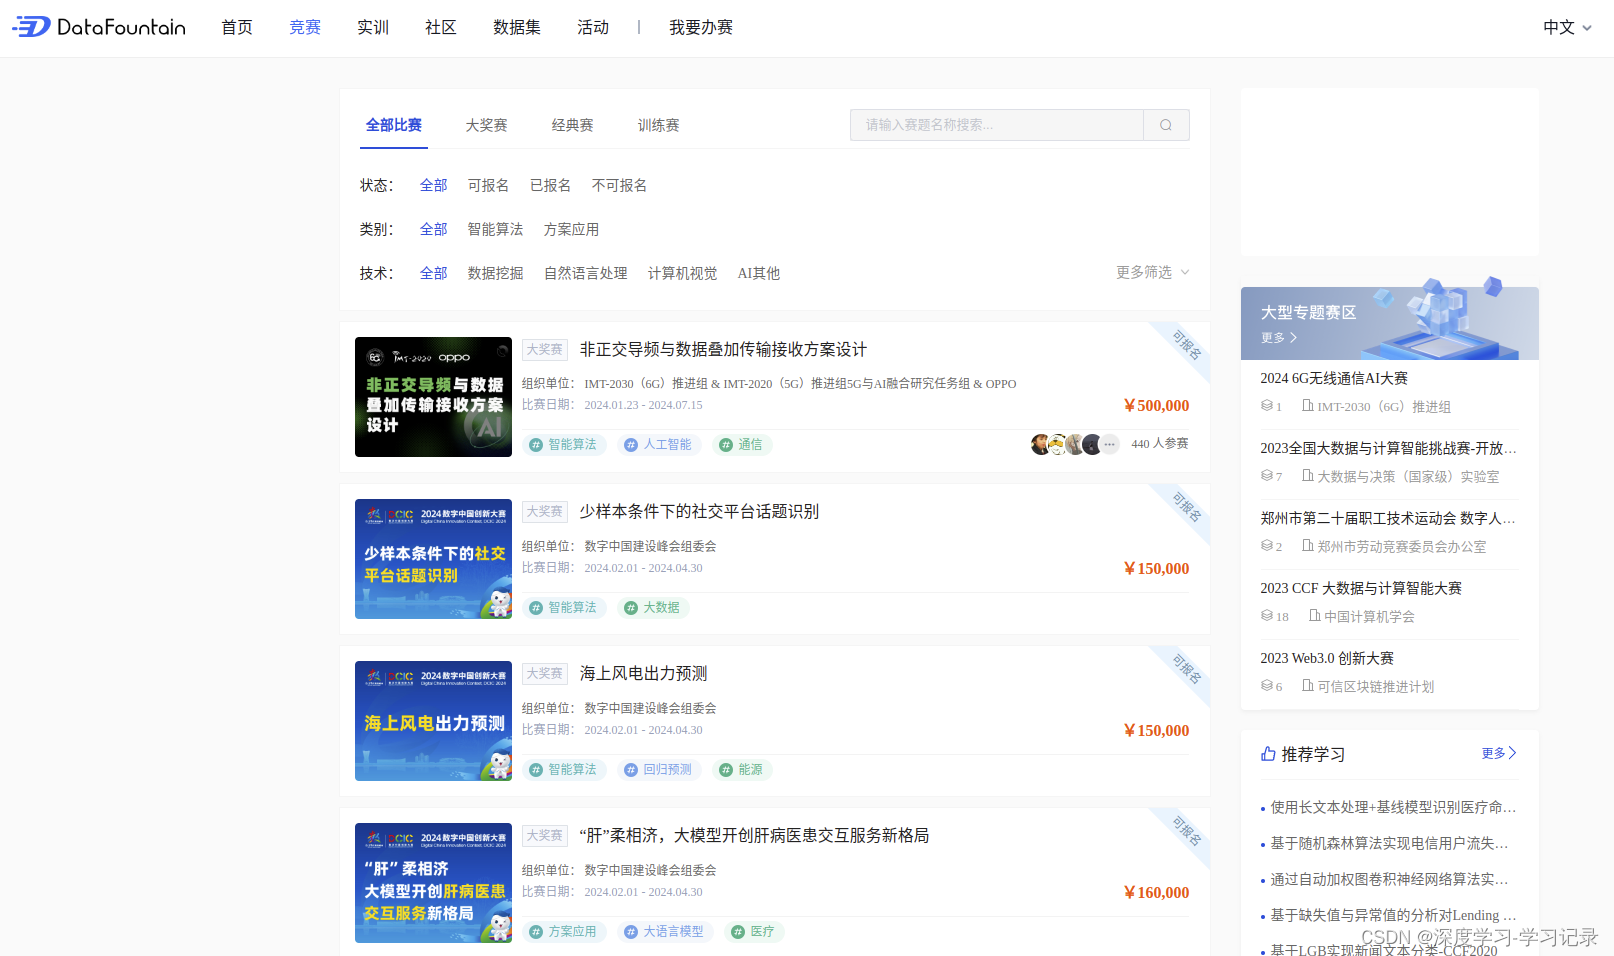
Task: Click the more participants ellipsis avatar
Action: click(x=1109, y=444)
